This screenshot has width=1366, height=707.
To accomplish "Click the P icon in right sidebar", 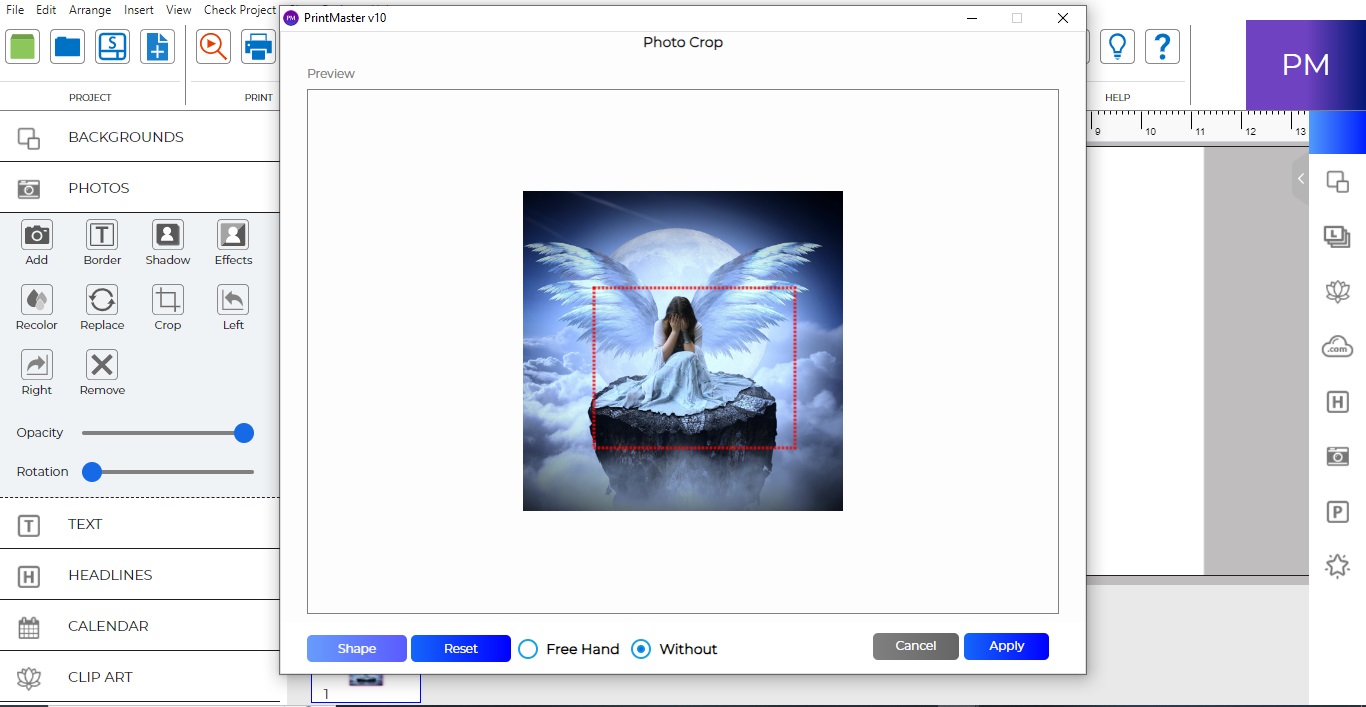I will tap(1337, 512).
